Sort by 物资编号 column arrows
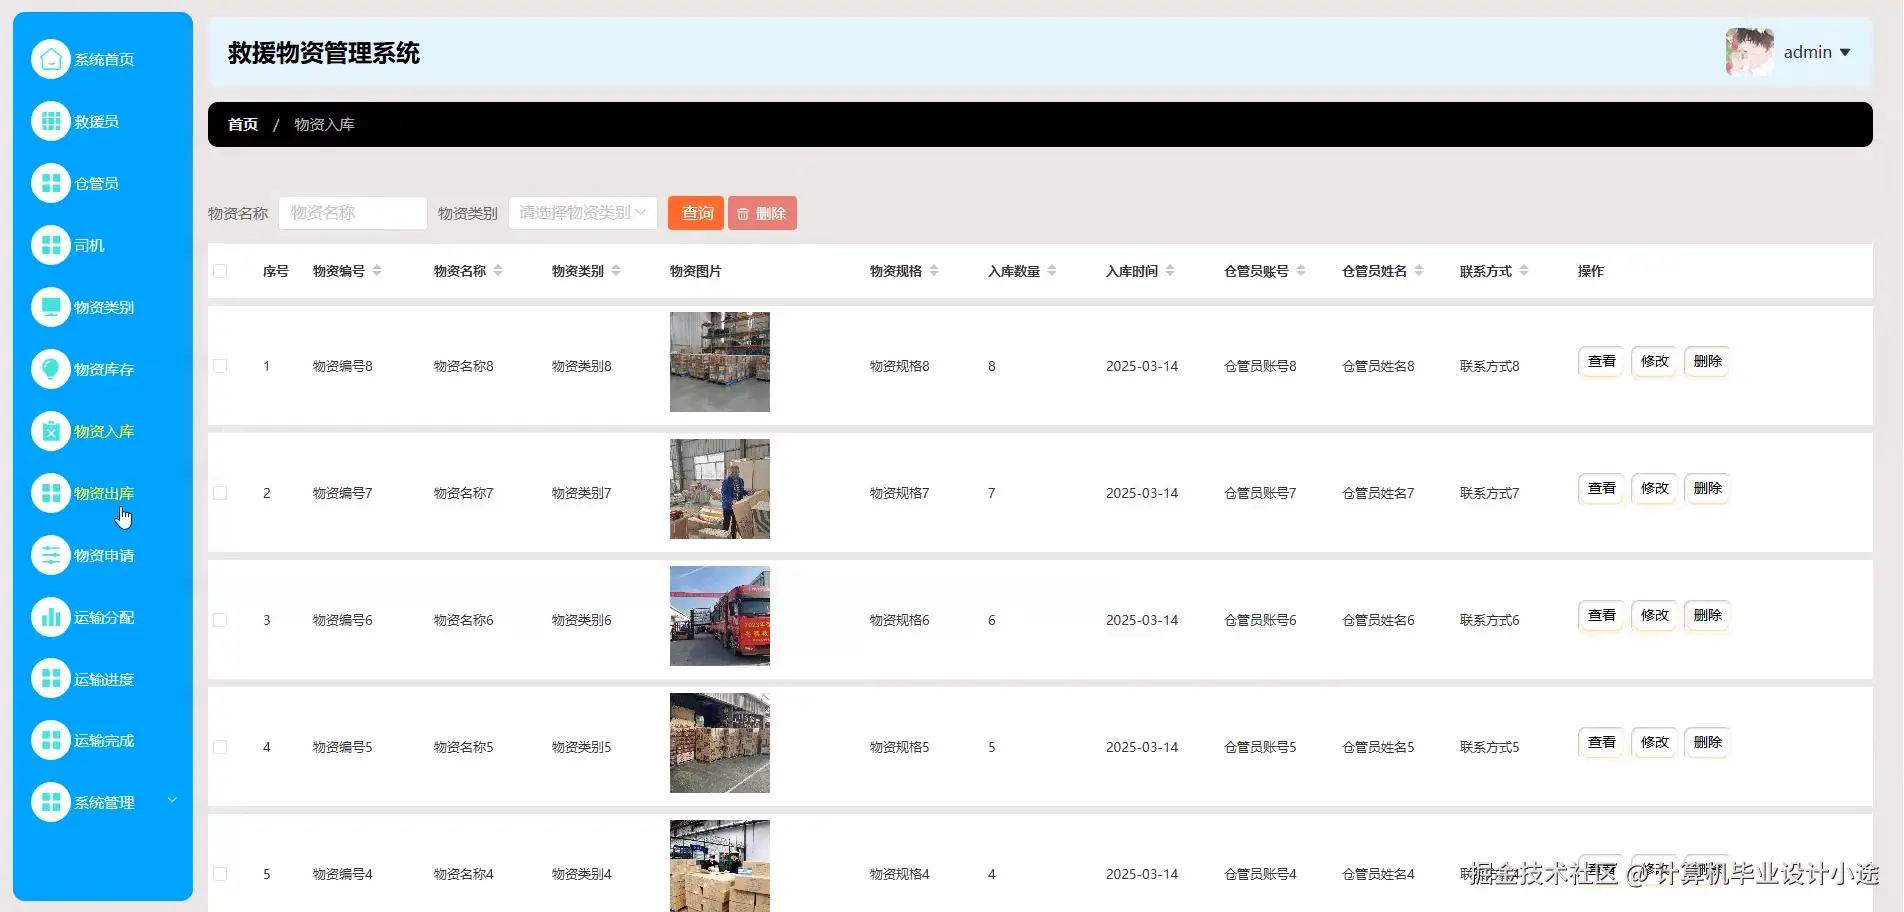 click(x=377, y=271)
